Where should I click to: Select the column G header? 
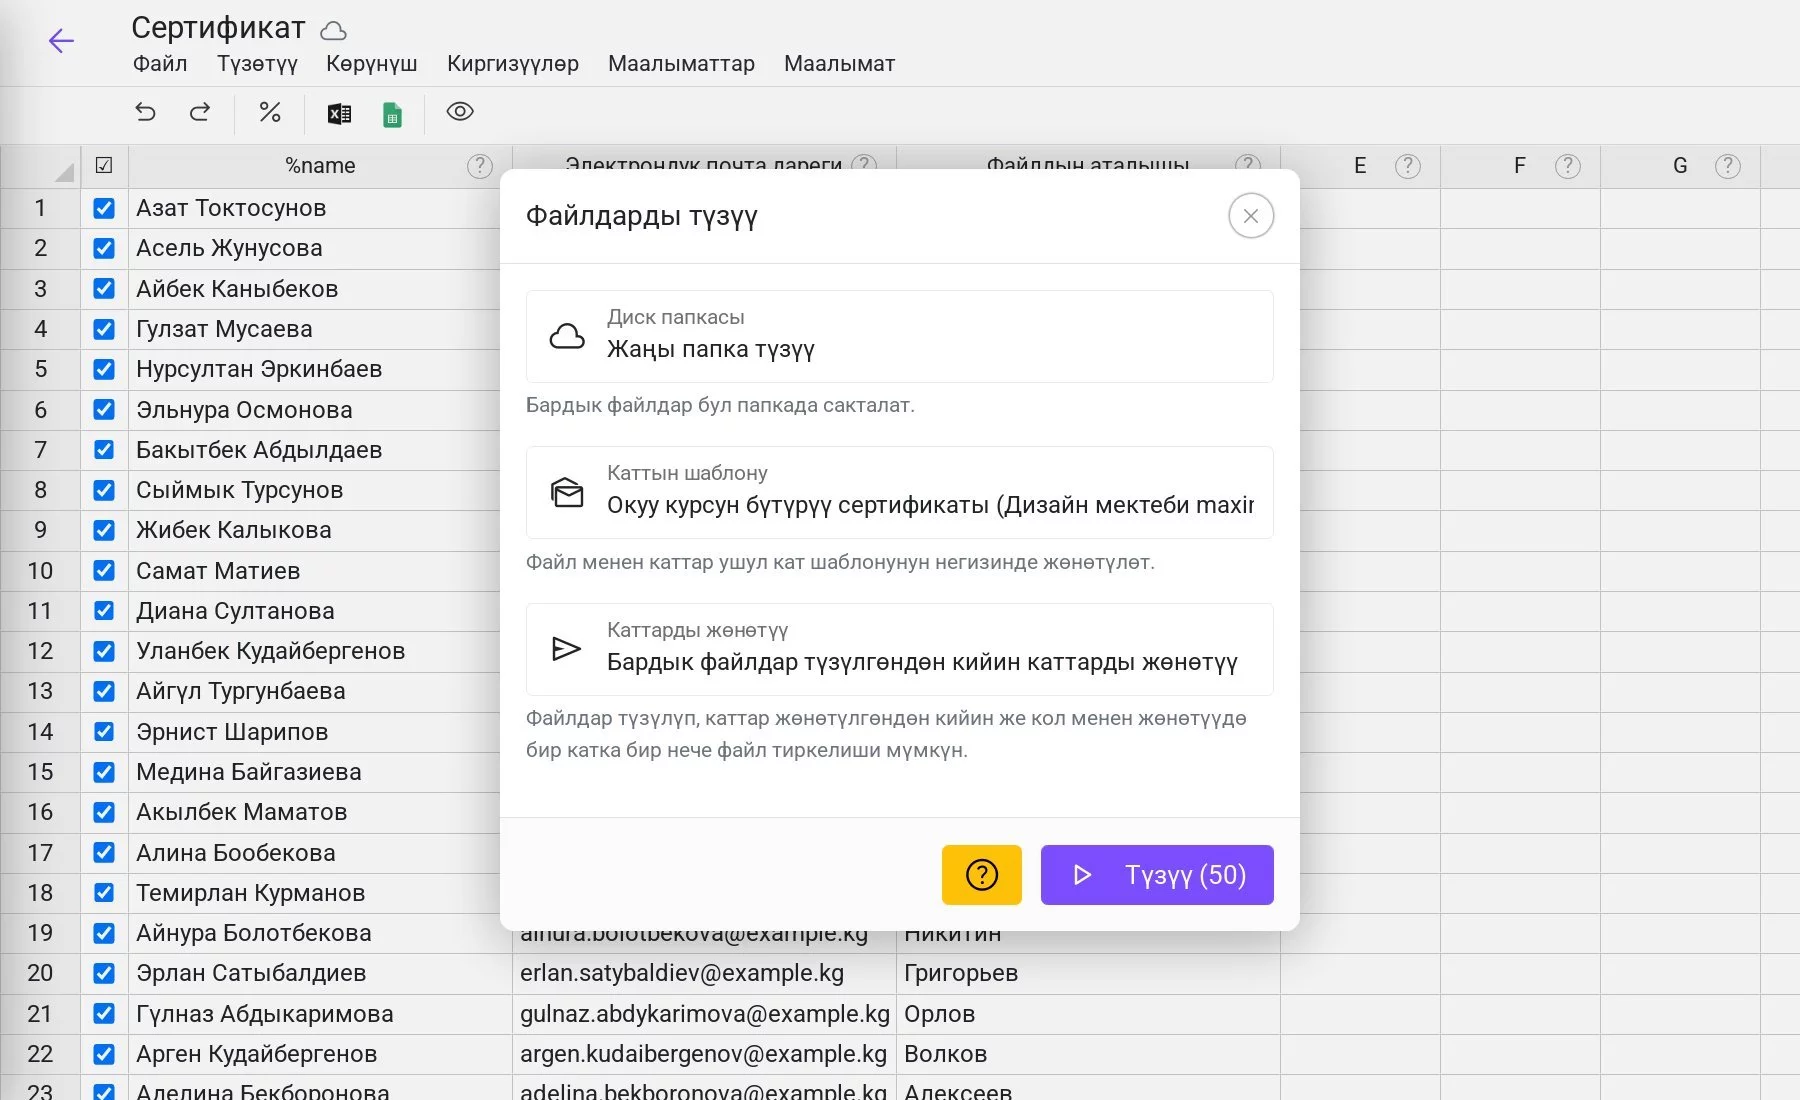tap(1680, 166)
